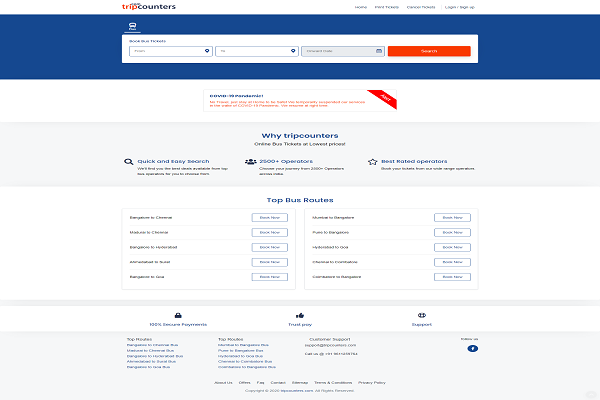The width and height of the screenshot is (600, 400).
Task: Book Now for Bangalore to Chennai
Action: click(x=270, y=217)
